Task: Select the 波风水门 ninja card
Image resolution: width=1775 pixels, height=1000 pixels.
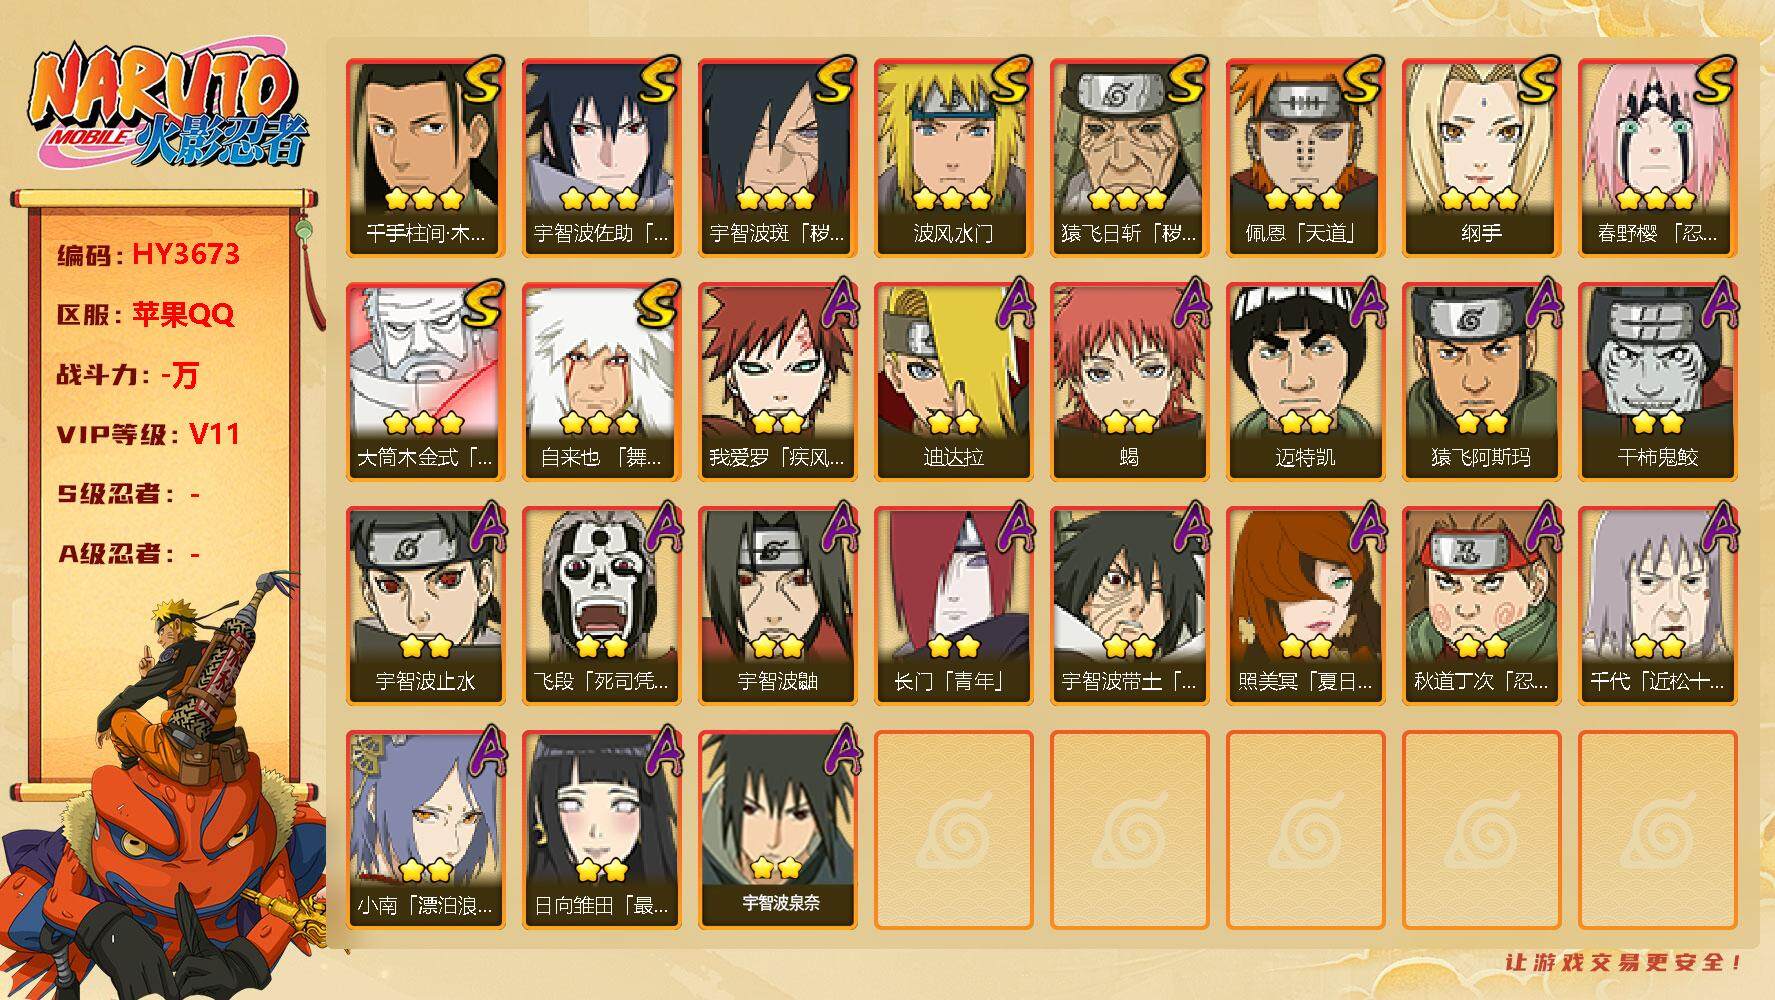Action: coord(953,158)
